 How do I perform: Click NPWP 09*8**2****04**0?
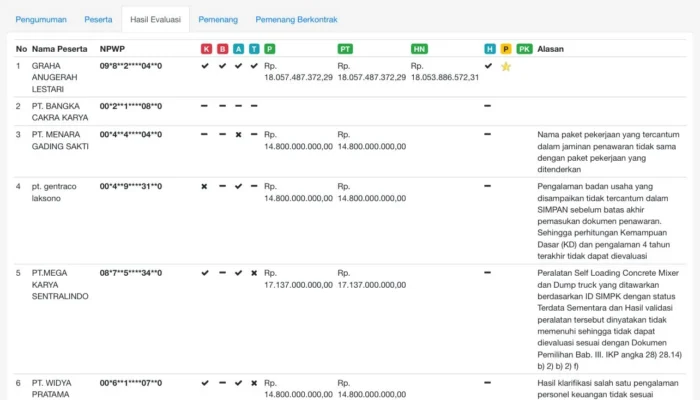[x=131, y=66]
